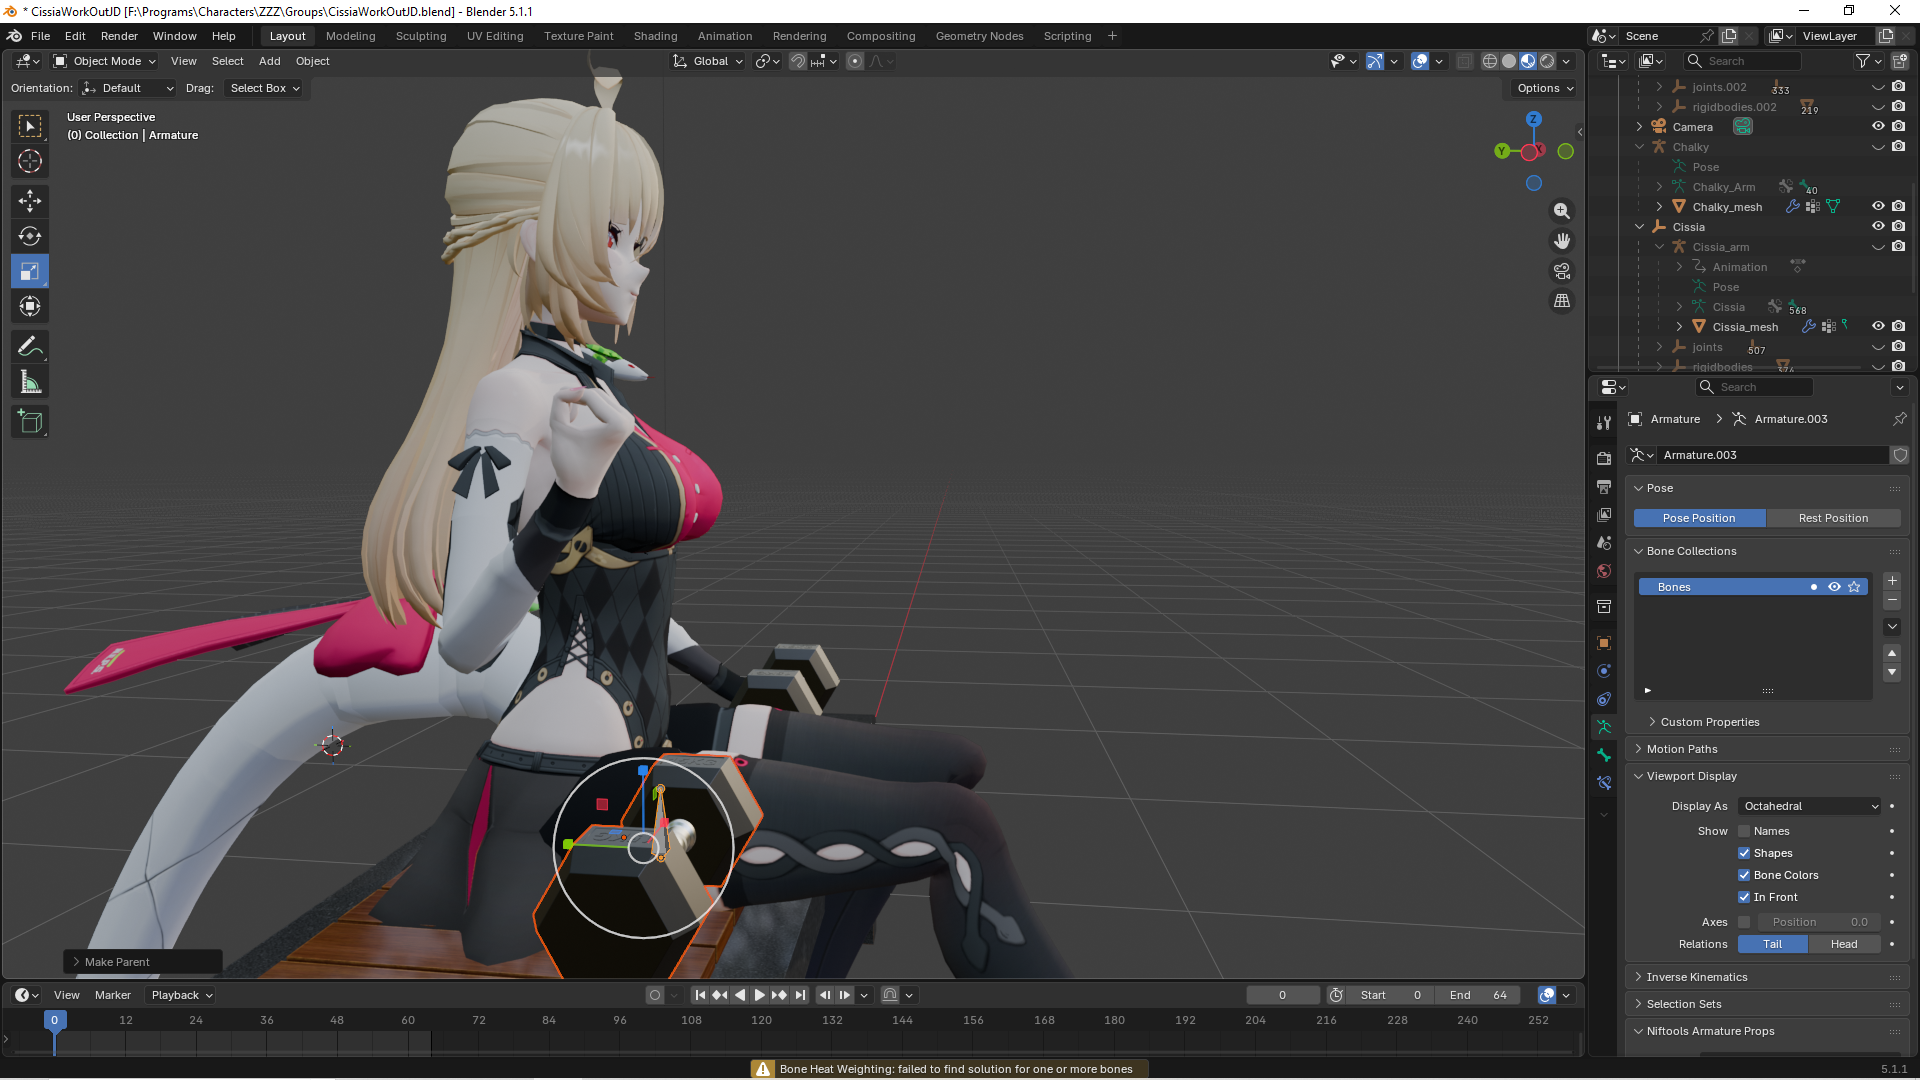Image resolution: width=1920 pixels, height=1080 pixels.
Task: Select the Add Cube tool
Action: click(30, 421)
